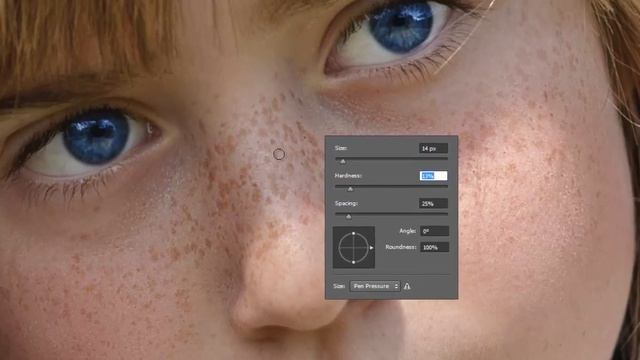Click the Angle label
Screen dimensions: 640x360
(x=407, y=231)
